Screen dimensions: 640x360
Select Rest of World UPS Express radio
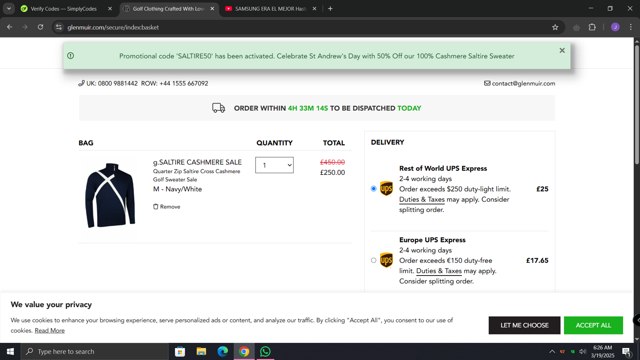pyautogui.click(x=373, y=189)
